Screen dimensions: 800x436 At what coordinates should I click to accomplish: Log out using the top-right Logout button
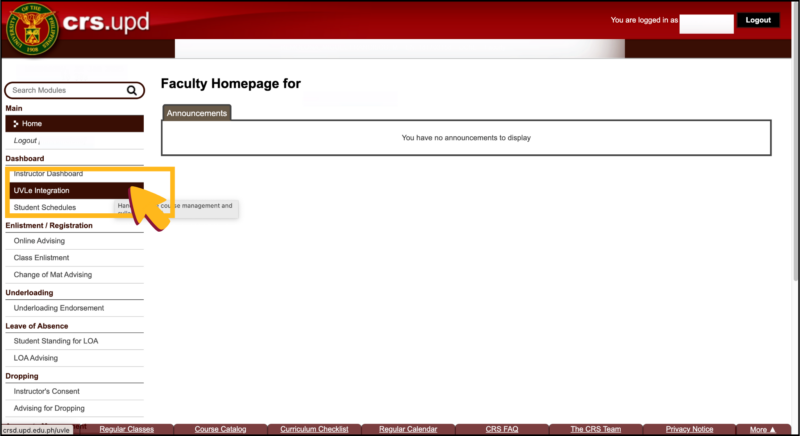pyautogui.click(x=758, y=20)
